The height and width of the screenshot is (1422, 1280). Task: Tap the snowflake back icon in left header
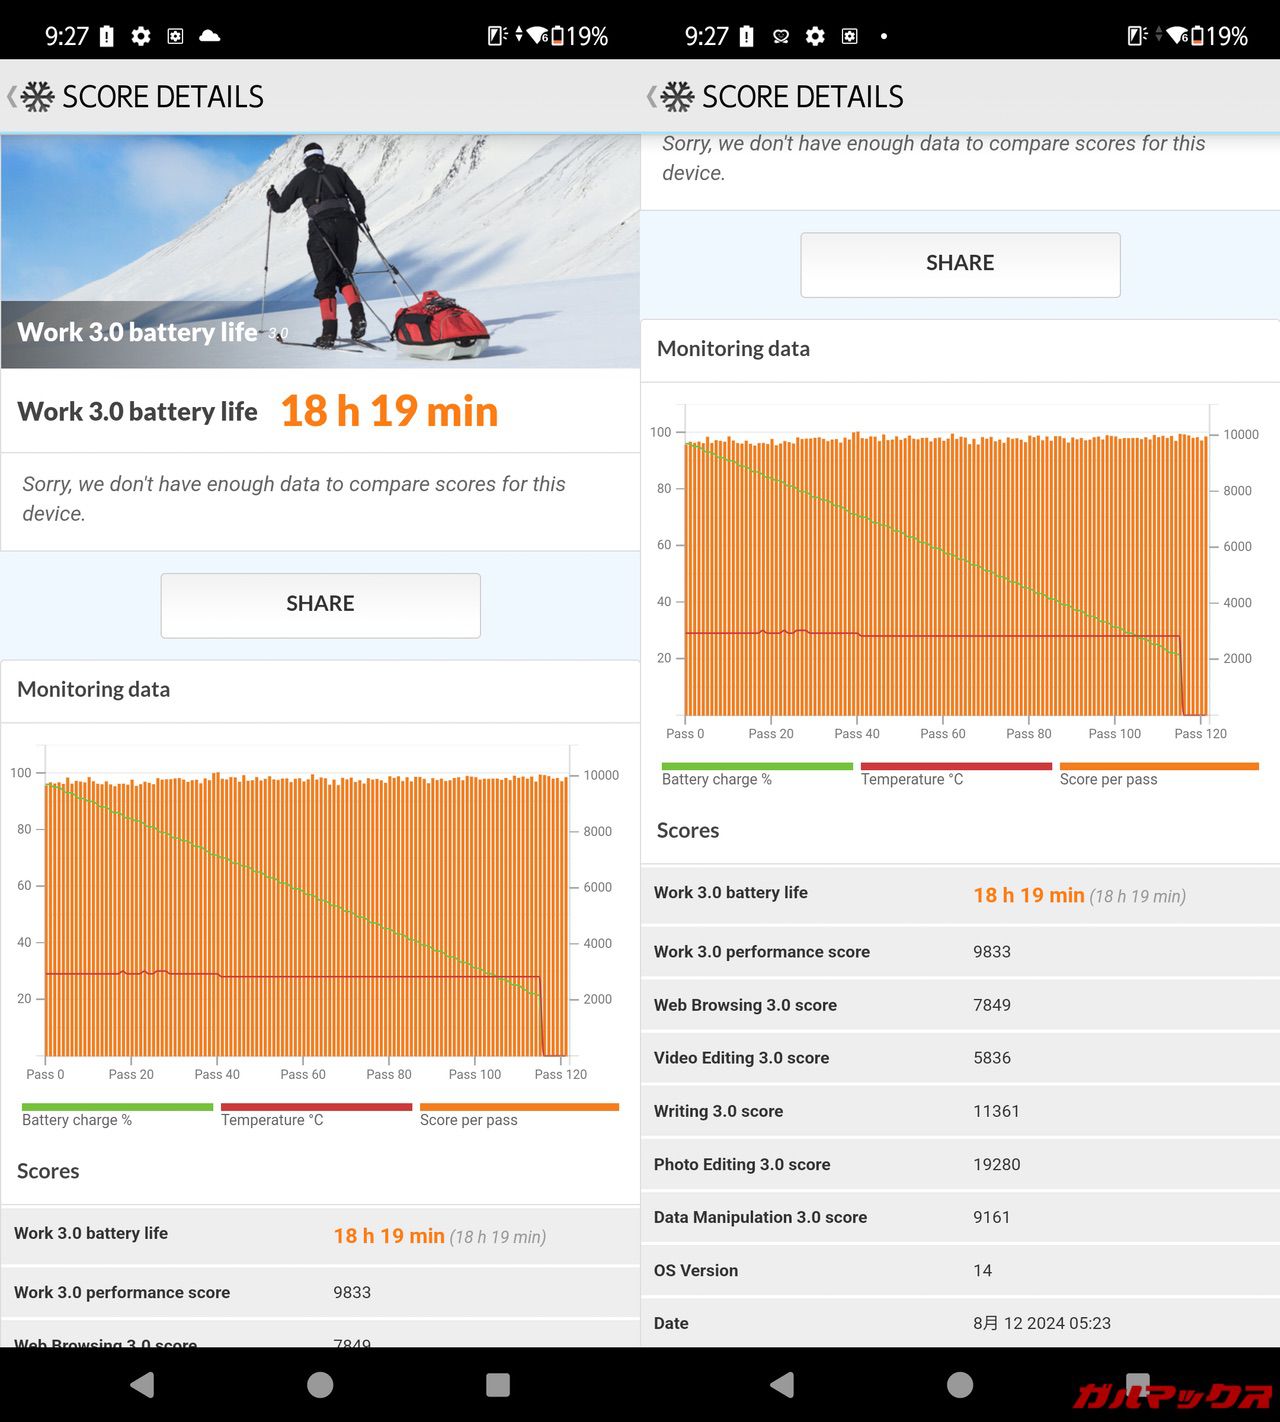coord(36,97)
